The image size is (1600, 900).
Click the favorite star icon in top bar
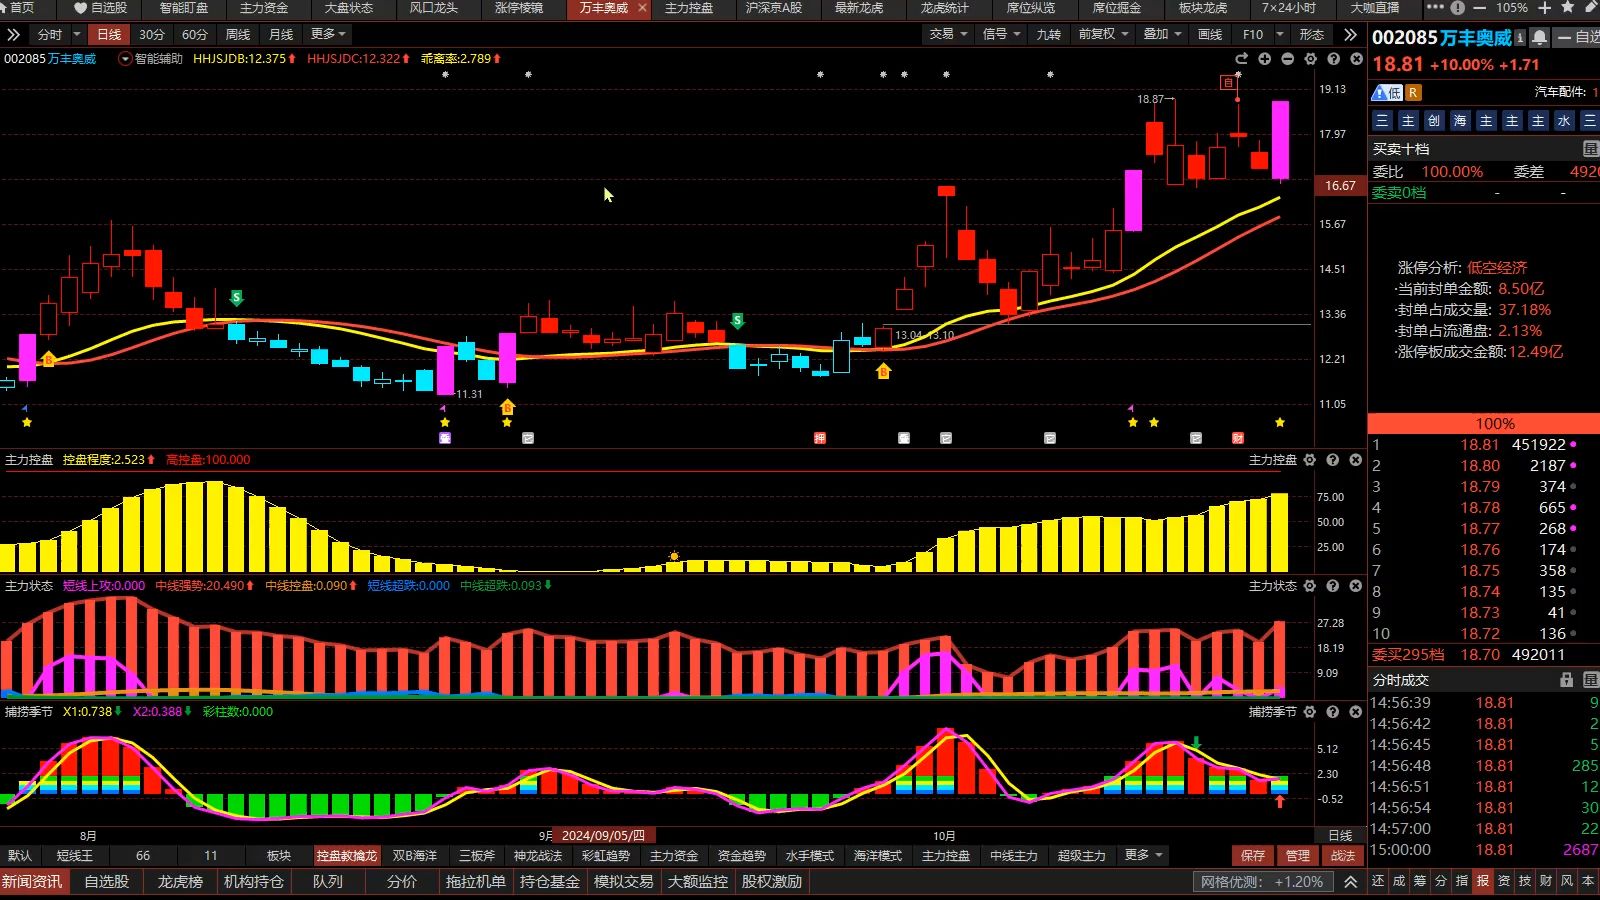[1566, 8]
